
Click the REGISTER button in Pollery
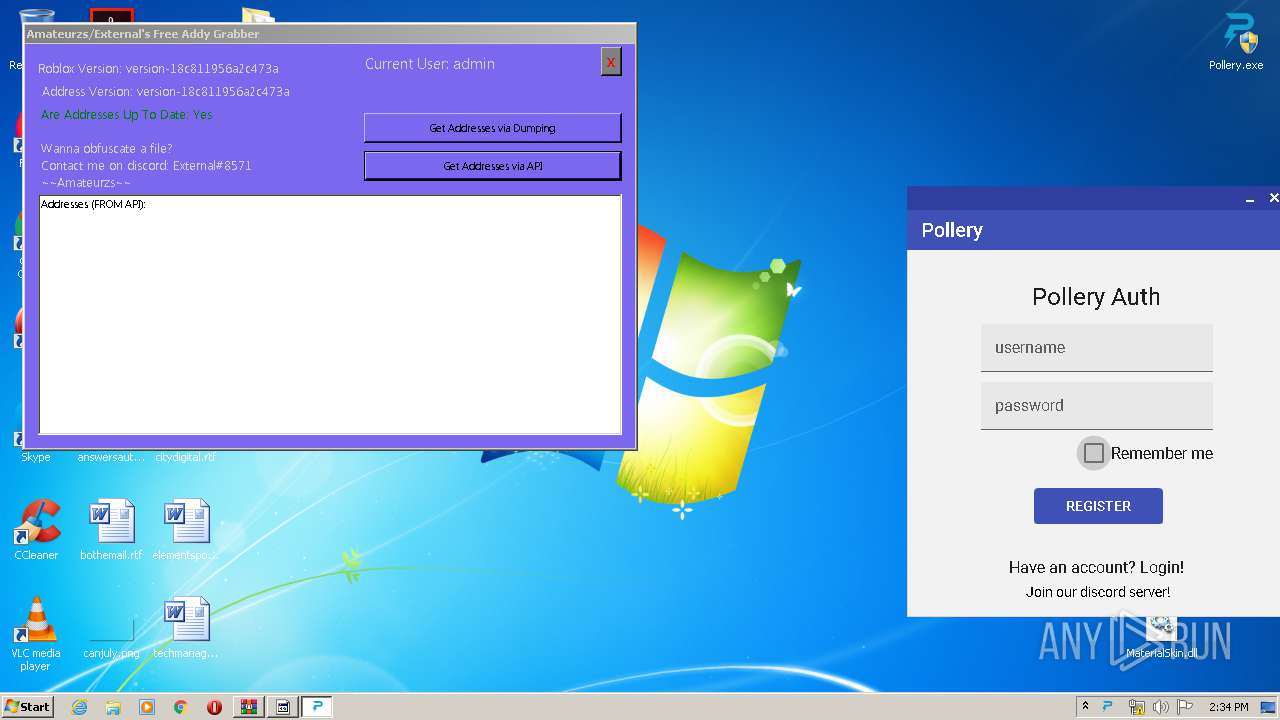click(1098, 506)
